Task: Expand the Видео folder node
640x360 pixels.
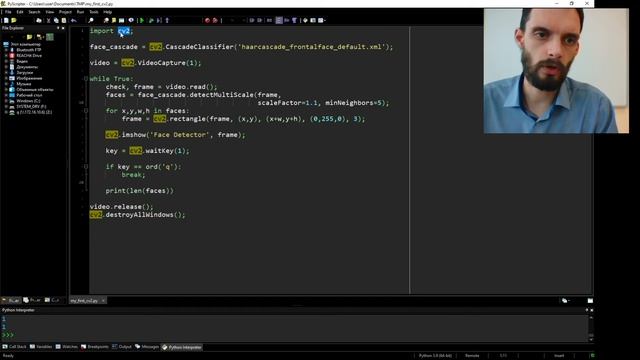Action: point(7,61)
